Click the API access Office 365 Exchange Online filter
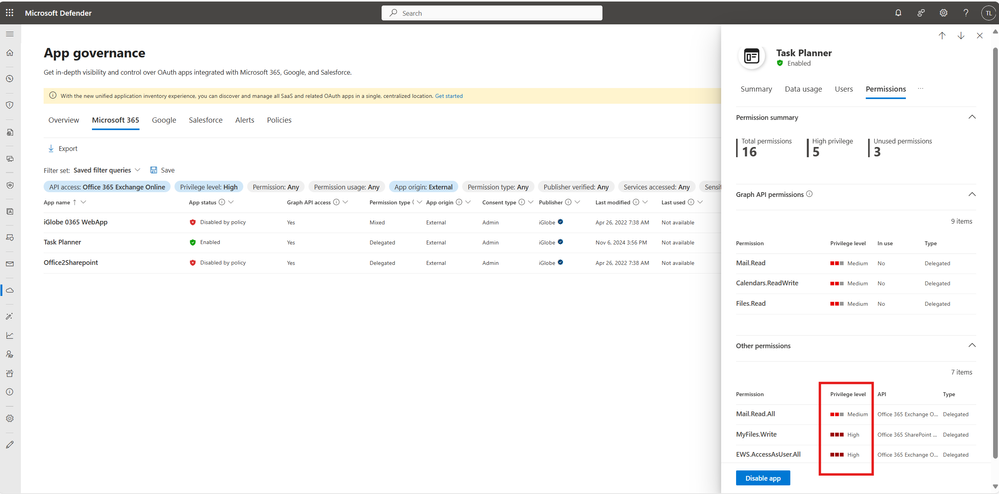This screenshot has height=494, width=999. pos(108,187)
